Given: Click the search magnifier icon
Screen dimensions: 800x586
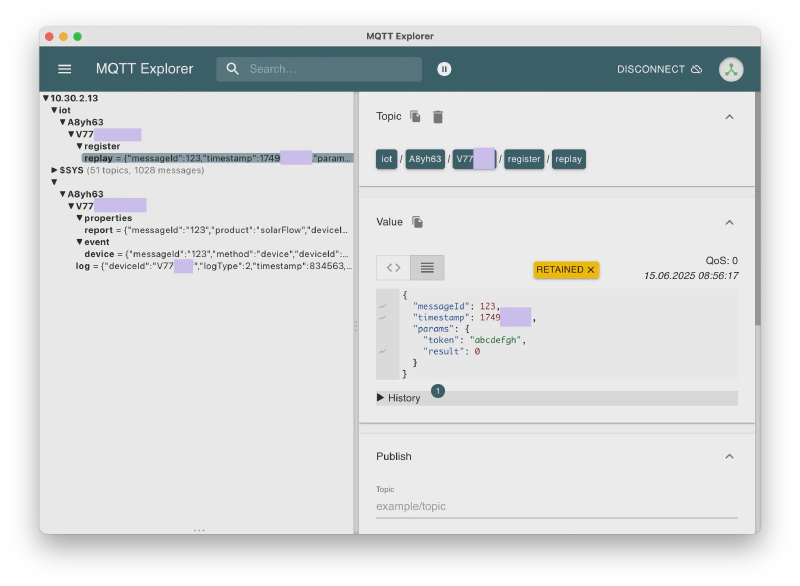Looking at the screenshot, I should 232,69.
